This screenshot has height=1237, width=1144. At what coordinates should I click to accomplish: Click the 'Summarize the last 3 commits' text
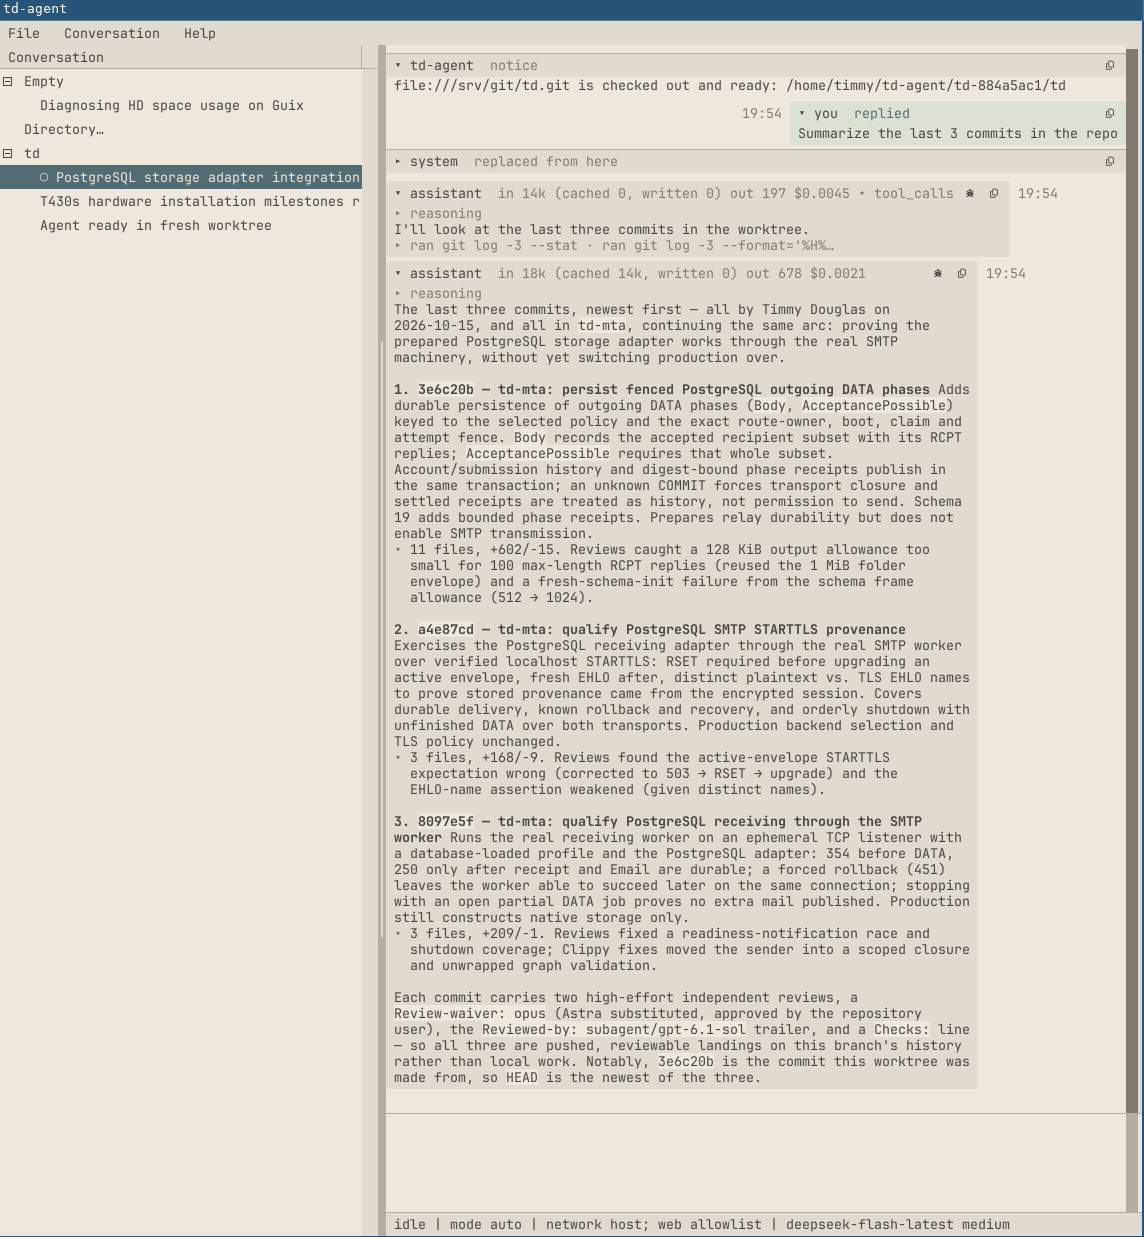click(x=958, y=133)
